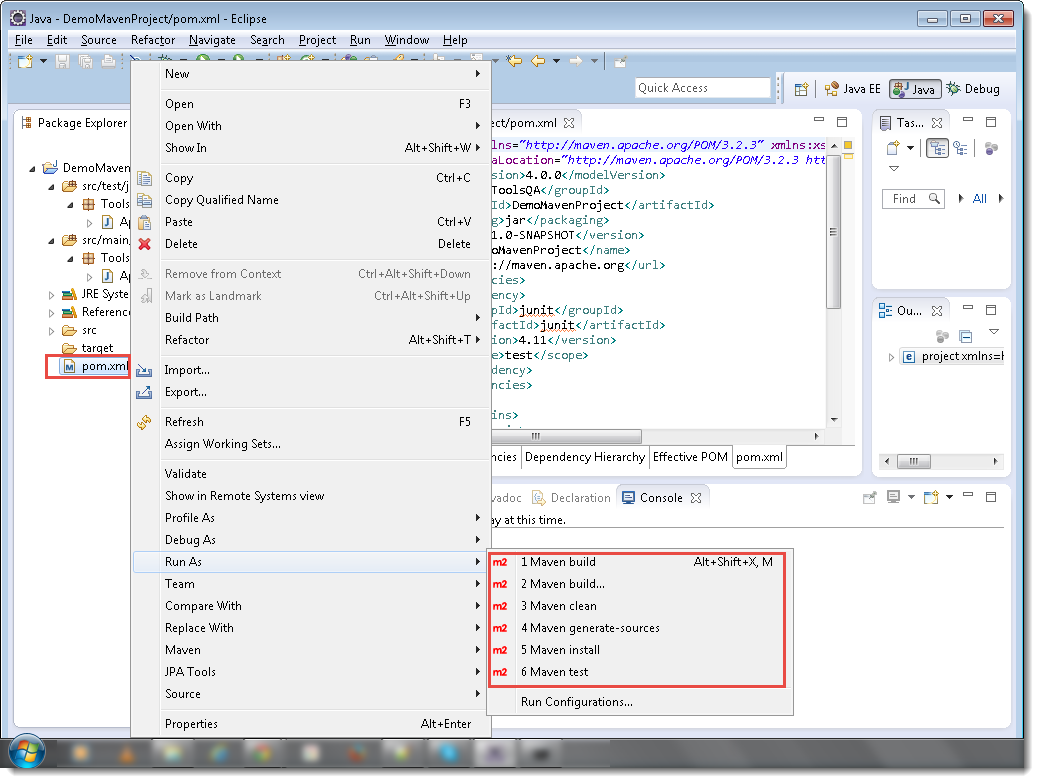Switch to the Dependency Hierarchy editor tab
The width and height of the screenshot is (1039, 783).
click(584, 457)
